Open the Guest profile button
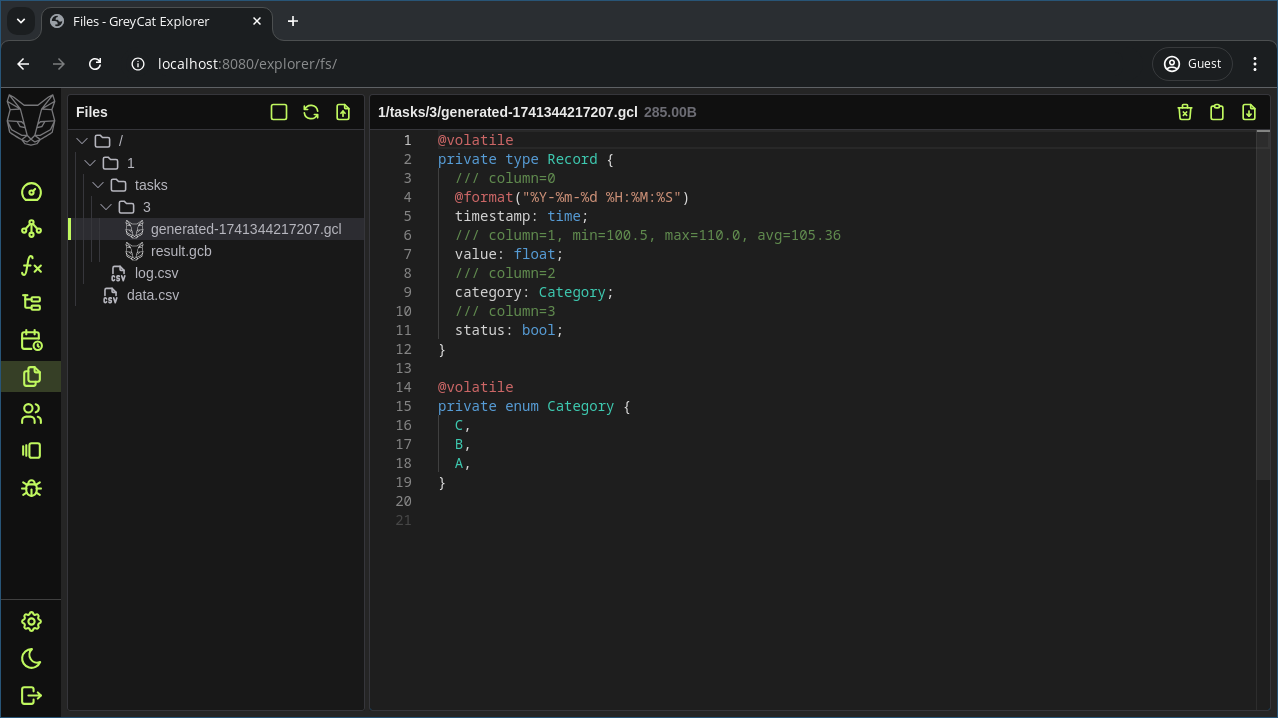The image size is (1278, 718). tap(1192, 63)
